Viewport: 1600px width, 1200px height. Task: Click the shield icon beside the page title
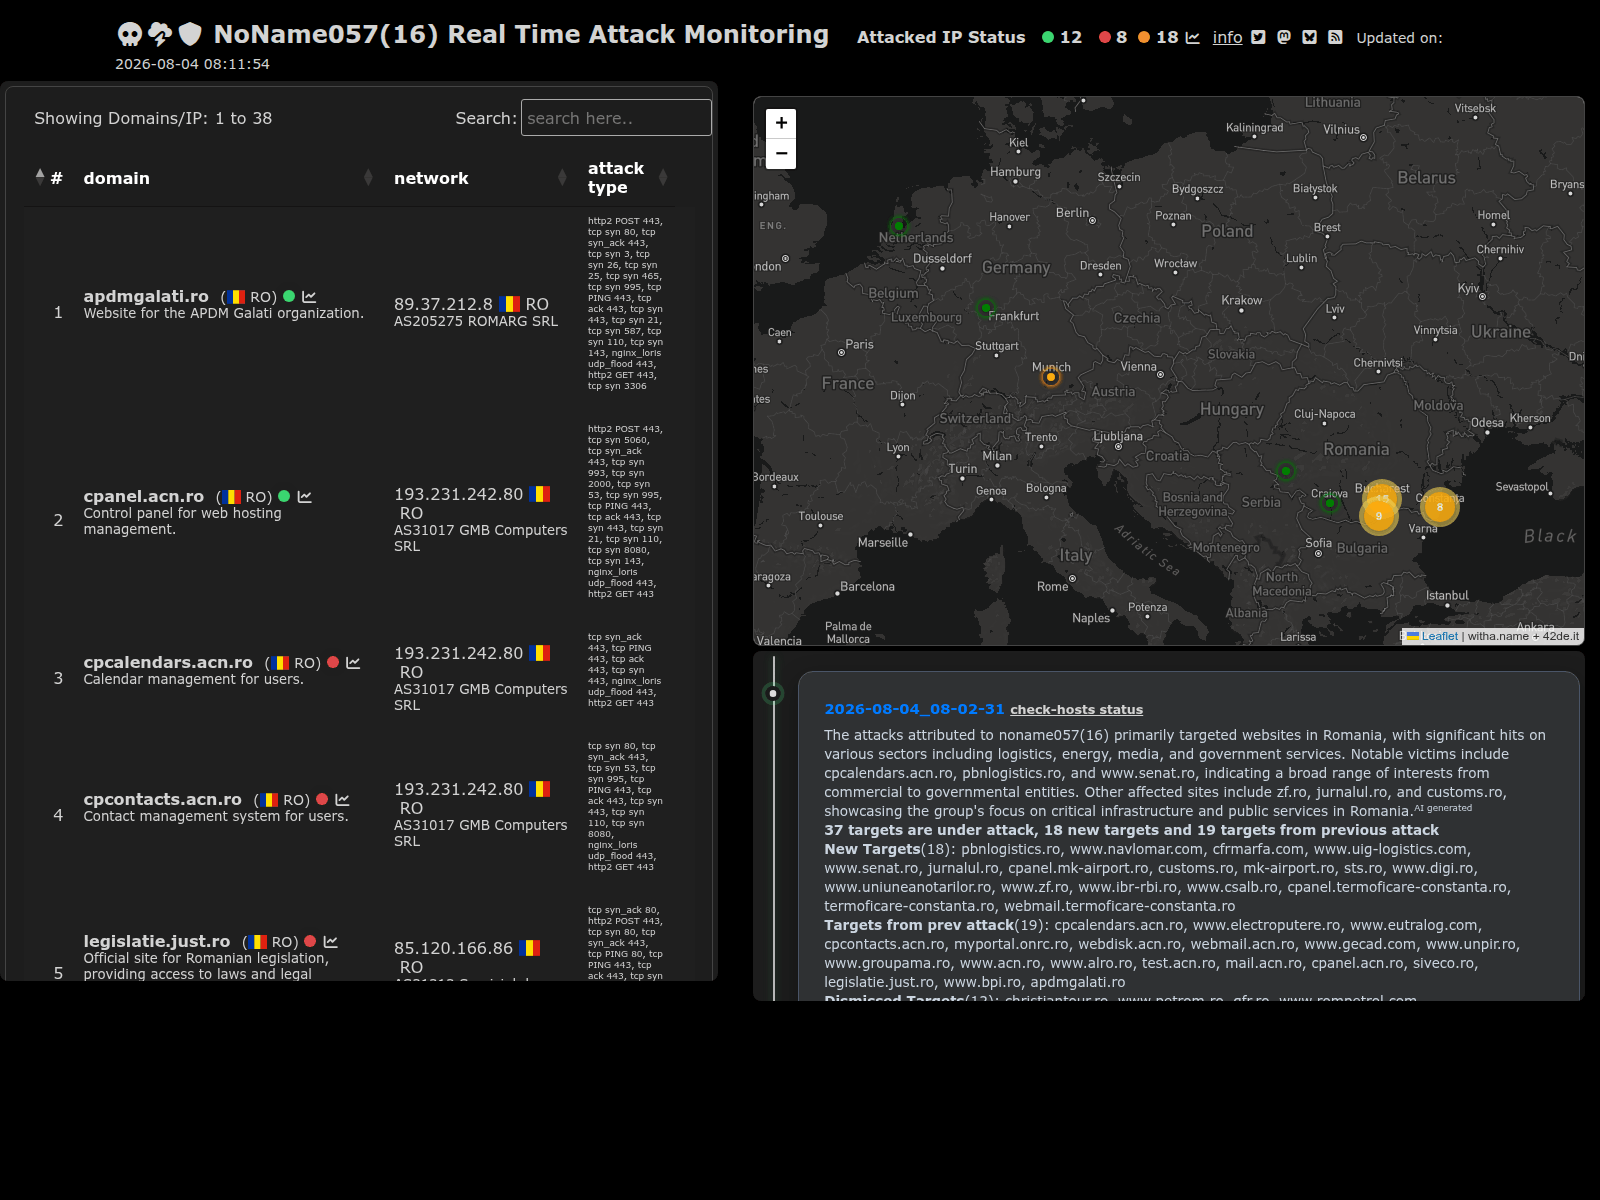(190, 35)
